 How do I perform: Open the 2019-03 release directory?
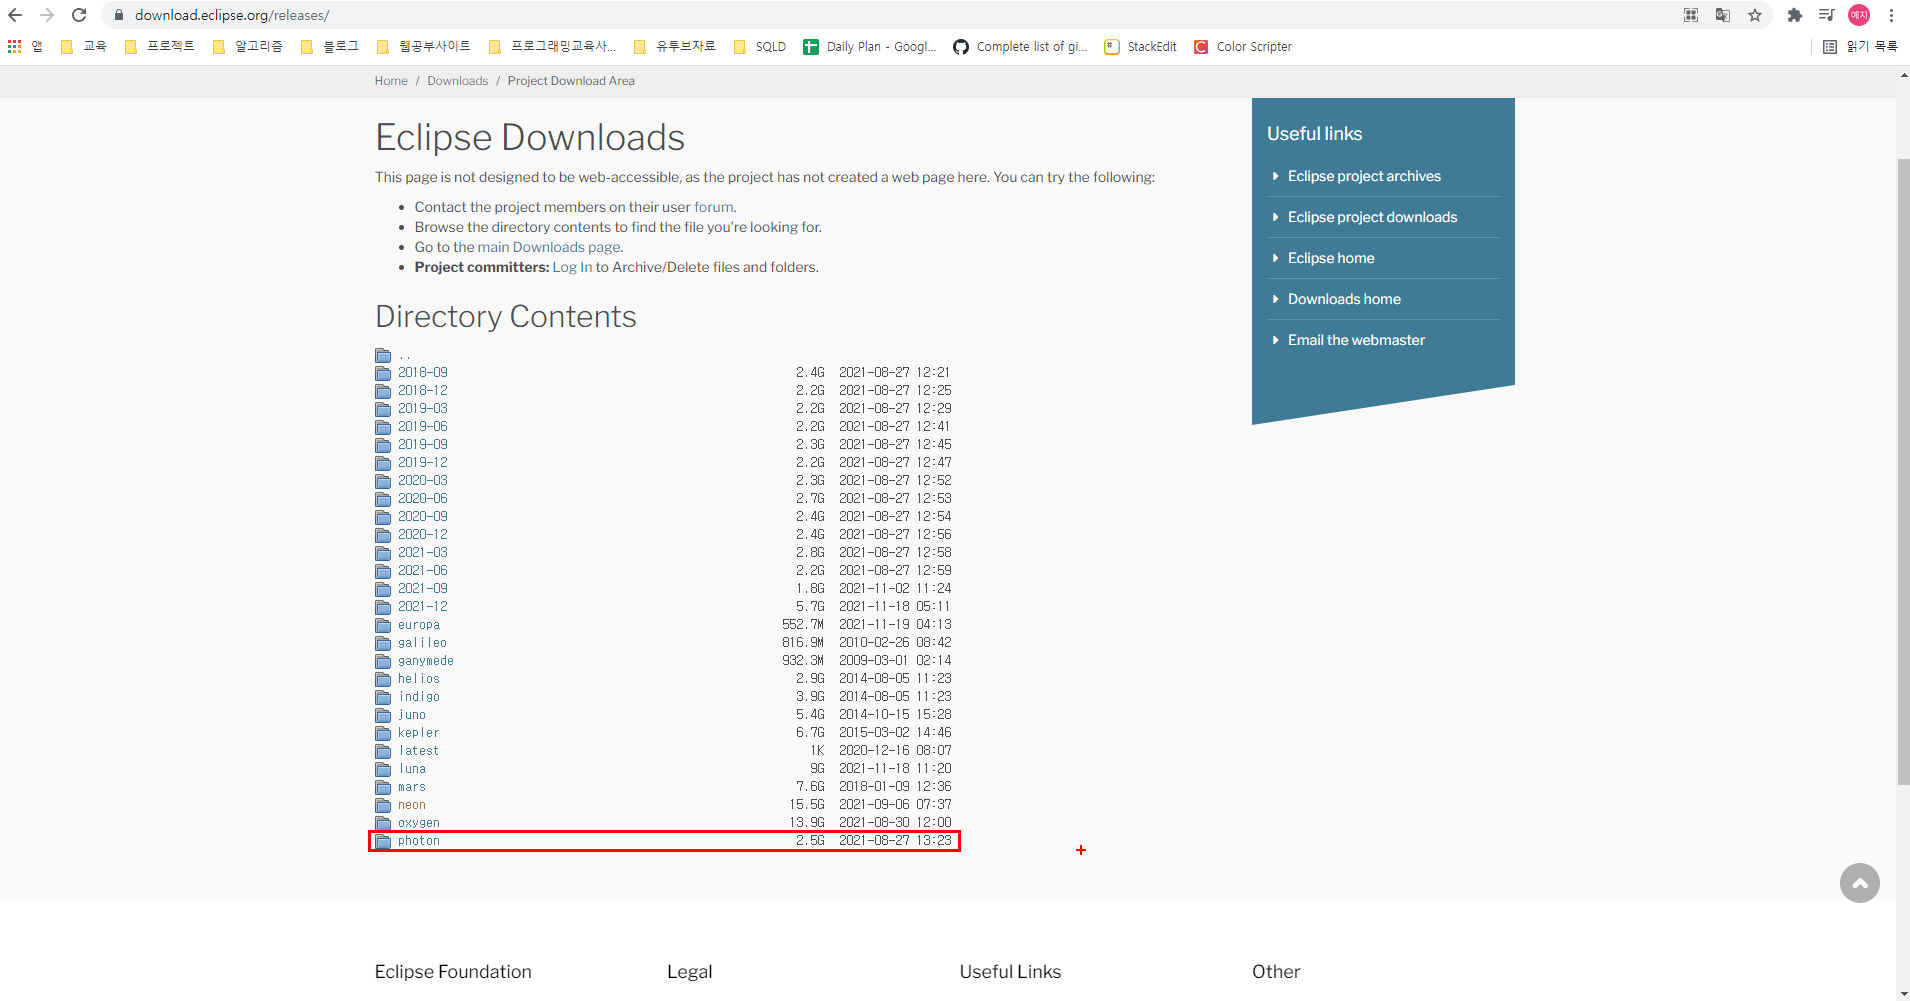click(423, 409)
